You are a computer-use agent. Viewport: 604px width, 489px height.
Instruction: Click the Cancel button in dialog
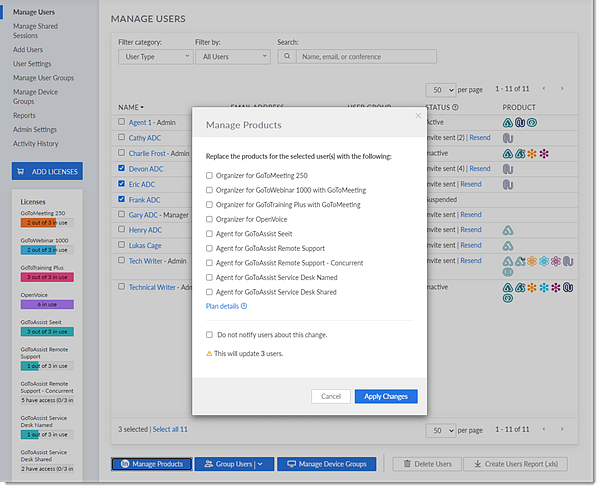click(x=329, y=396)
